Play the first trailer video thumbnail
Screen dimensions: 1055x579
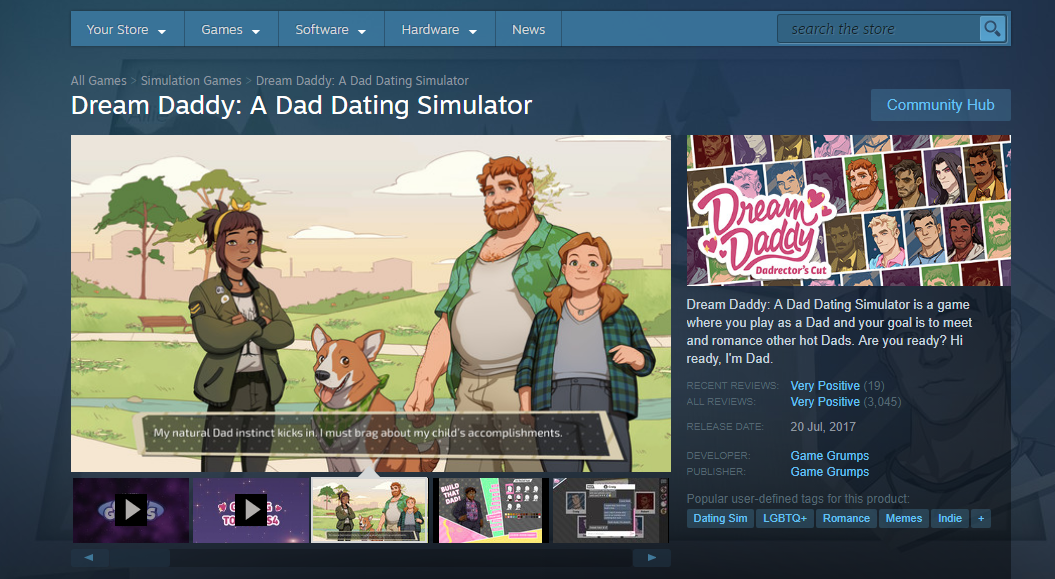131,510
